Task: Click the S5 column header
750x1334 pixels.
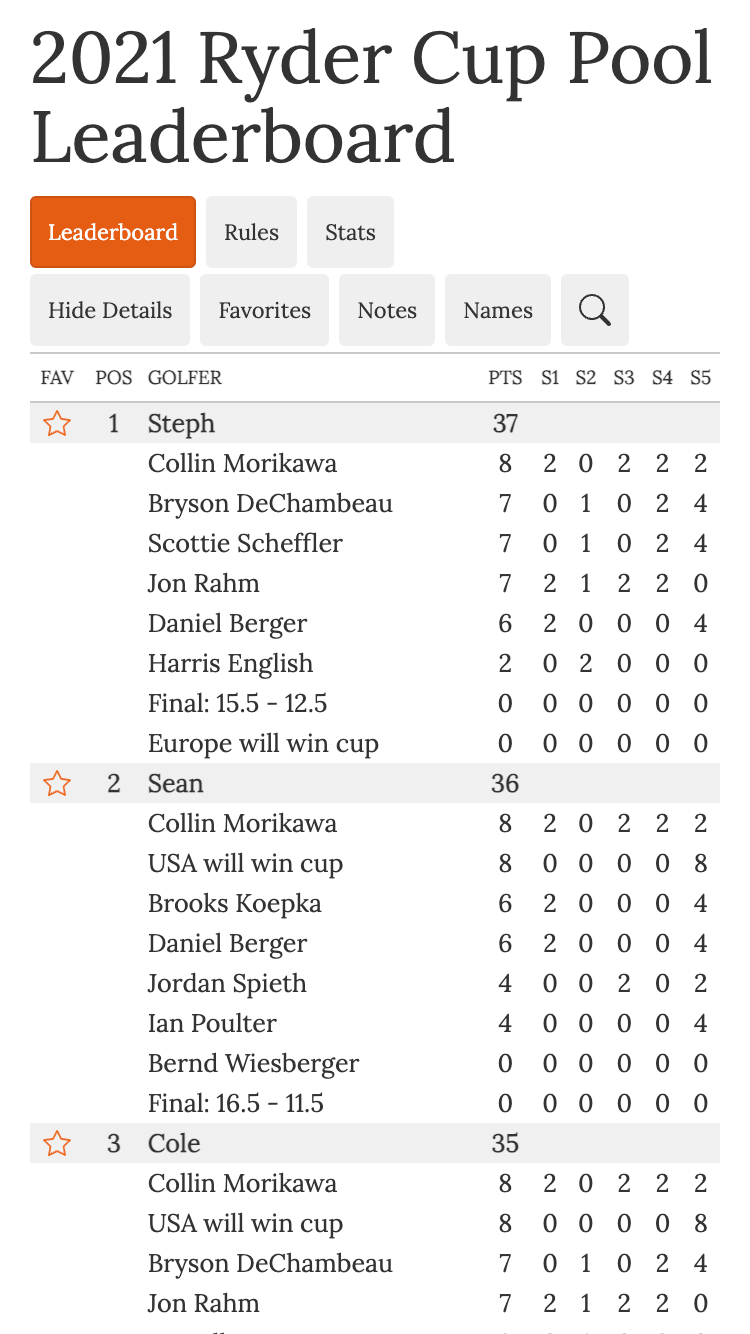Action: [700, 378]
